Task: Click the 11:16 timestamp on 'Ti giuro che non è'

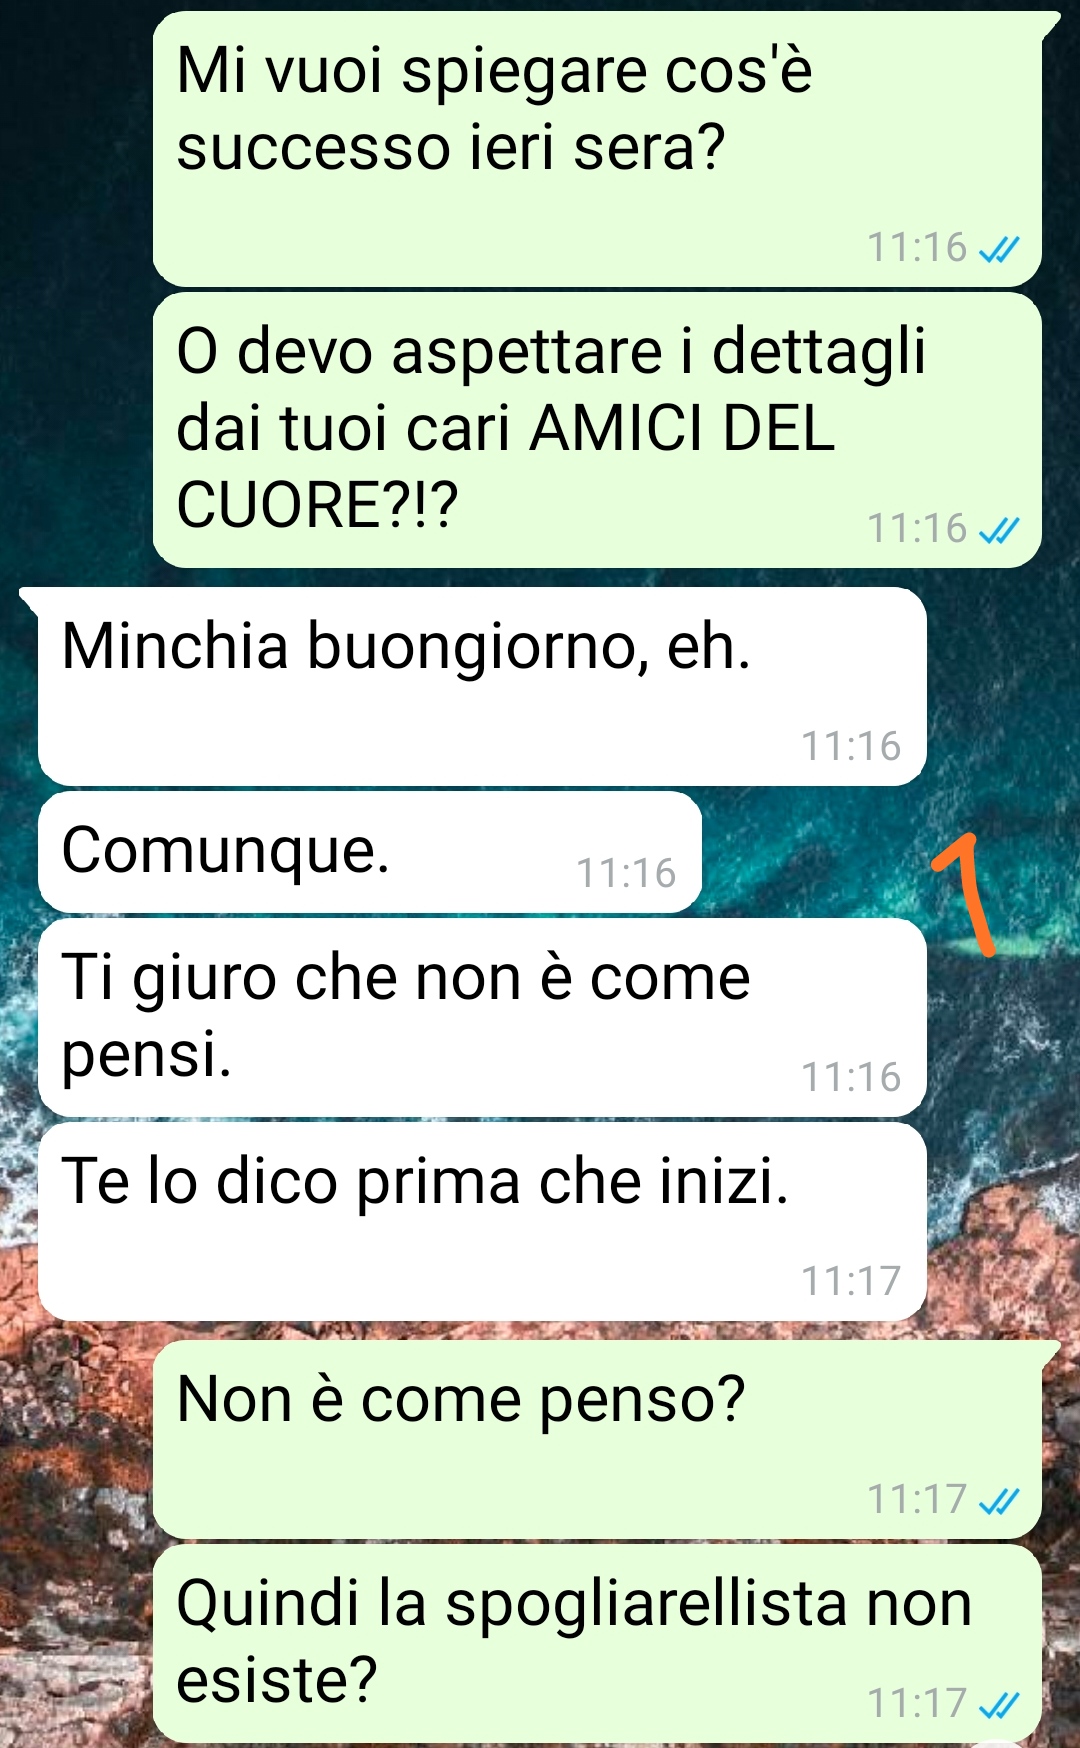Action: [x=851, y=1077]
